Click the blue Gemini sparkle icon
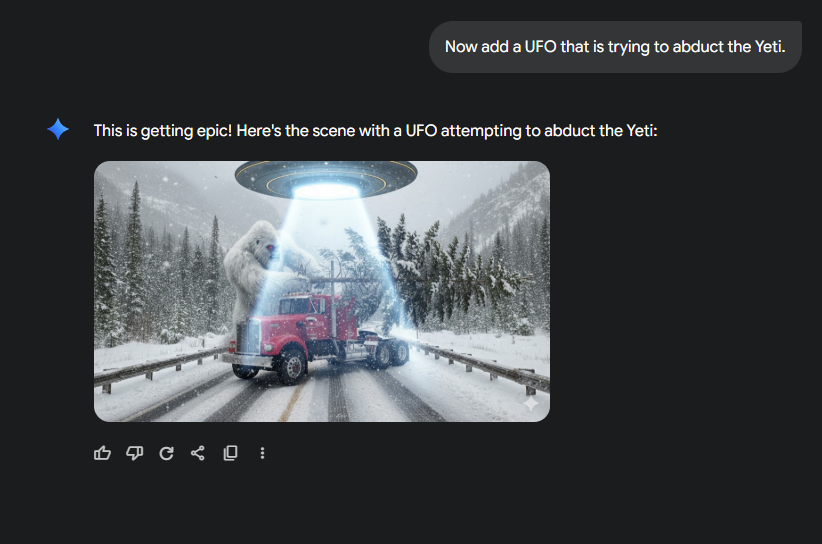 pyautogui.click(x=58, y=129)
